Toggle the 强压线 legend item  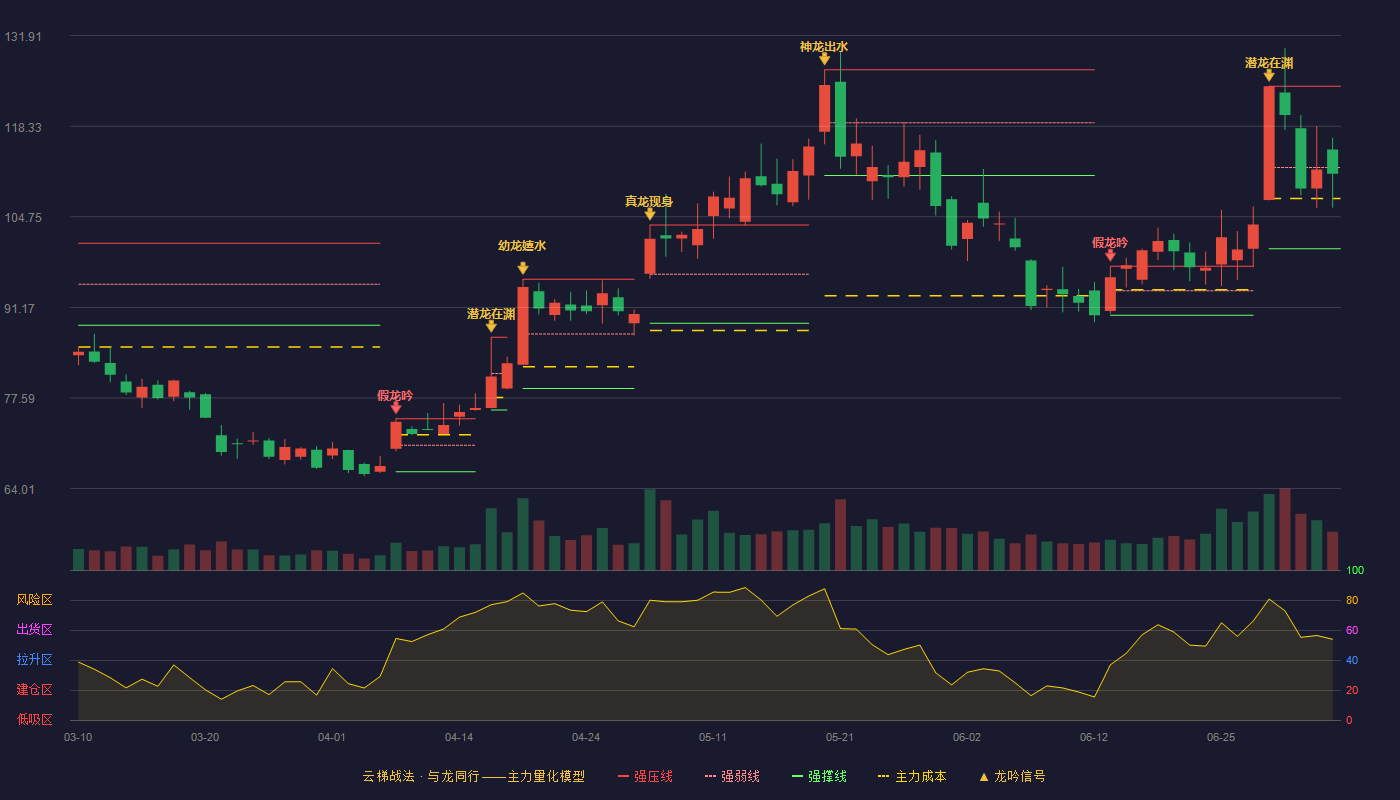[645, 776]
